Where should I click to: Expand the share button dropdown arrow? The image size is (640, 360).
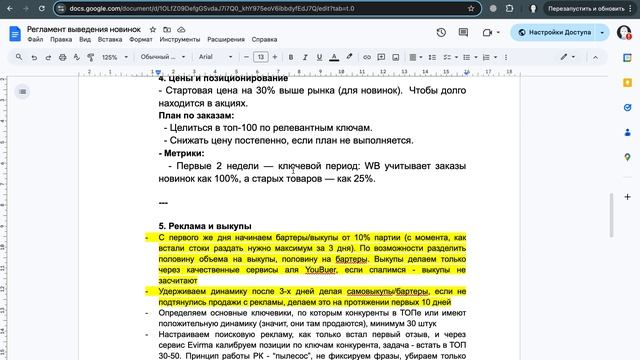602,32
